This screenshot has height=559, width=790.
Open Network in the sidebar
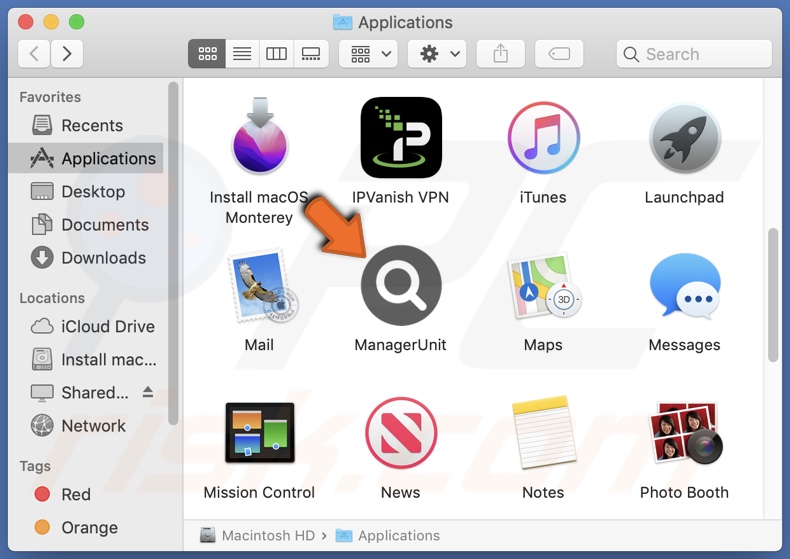pos(86,426)
